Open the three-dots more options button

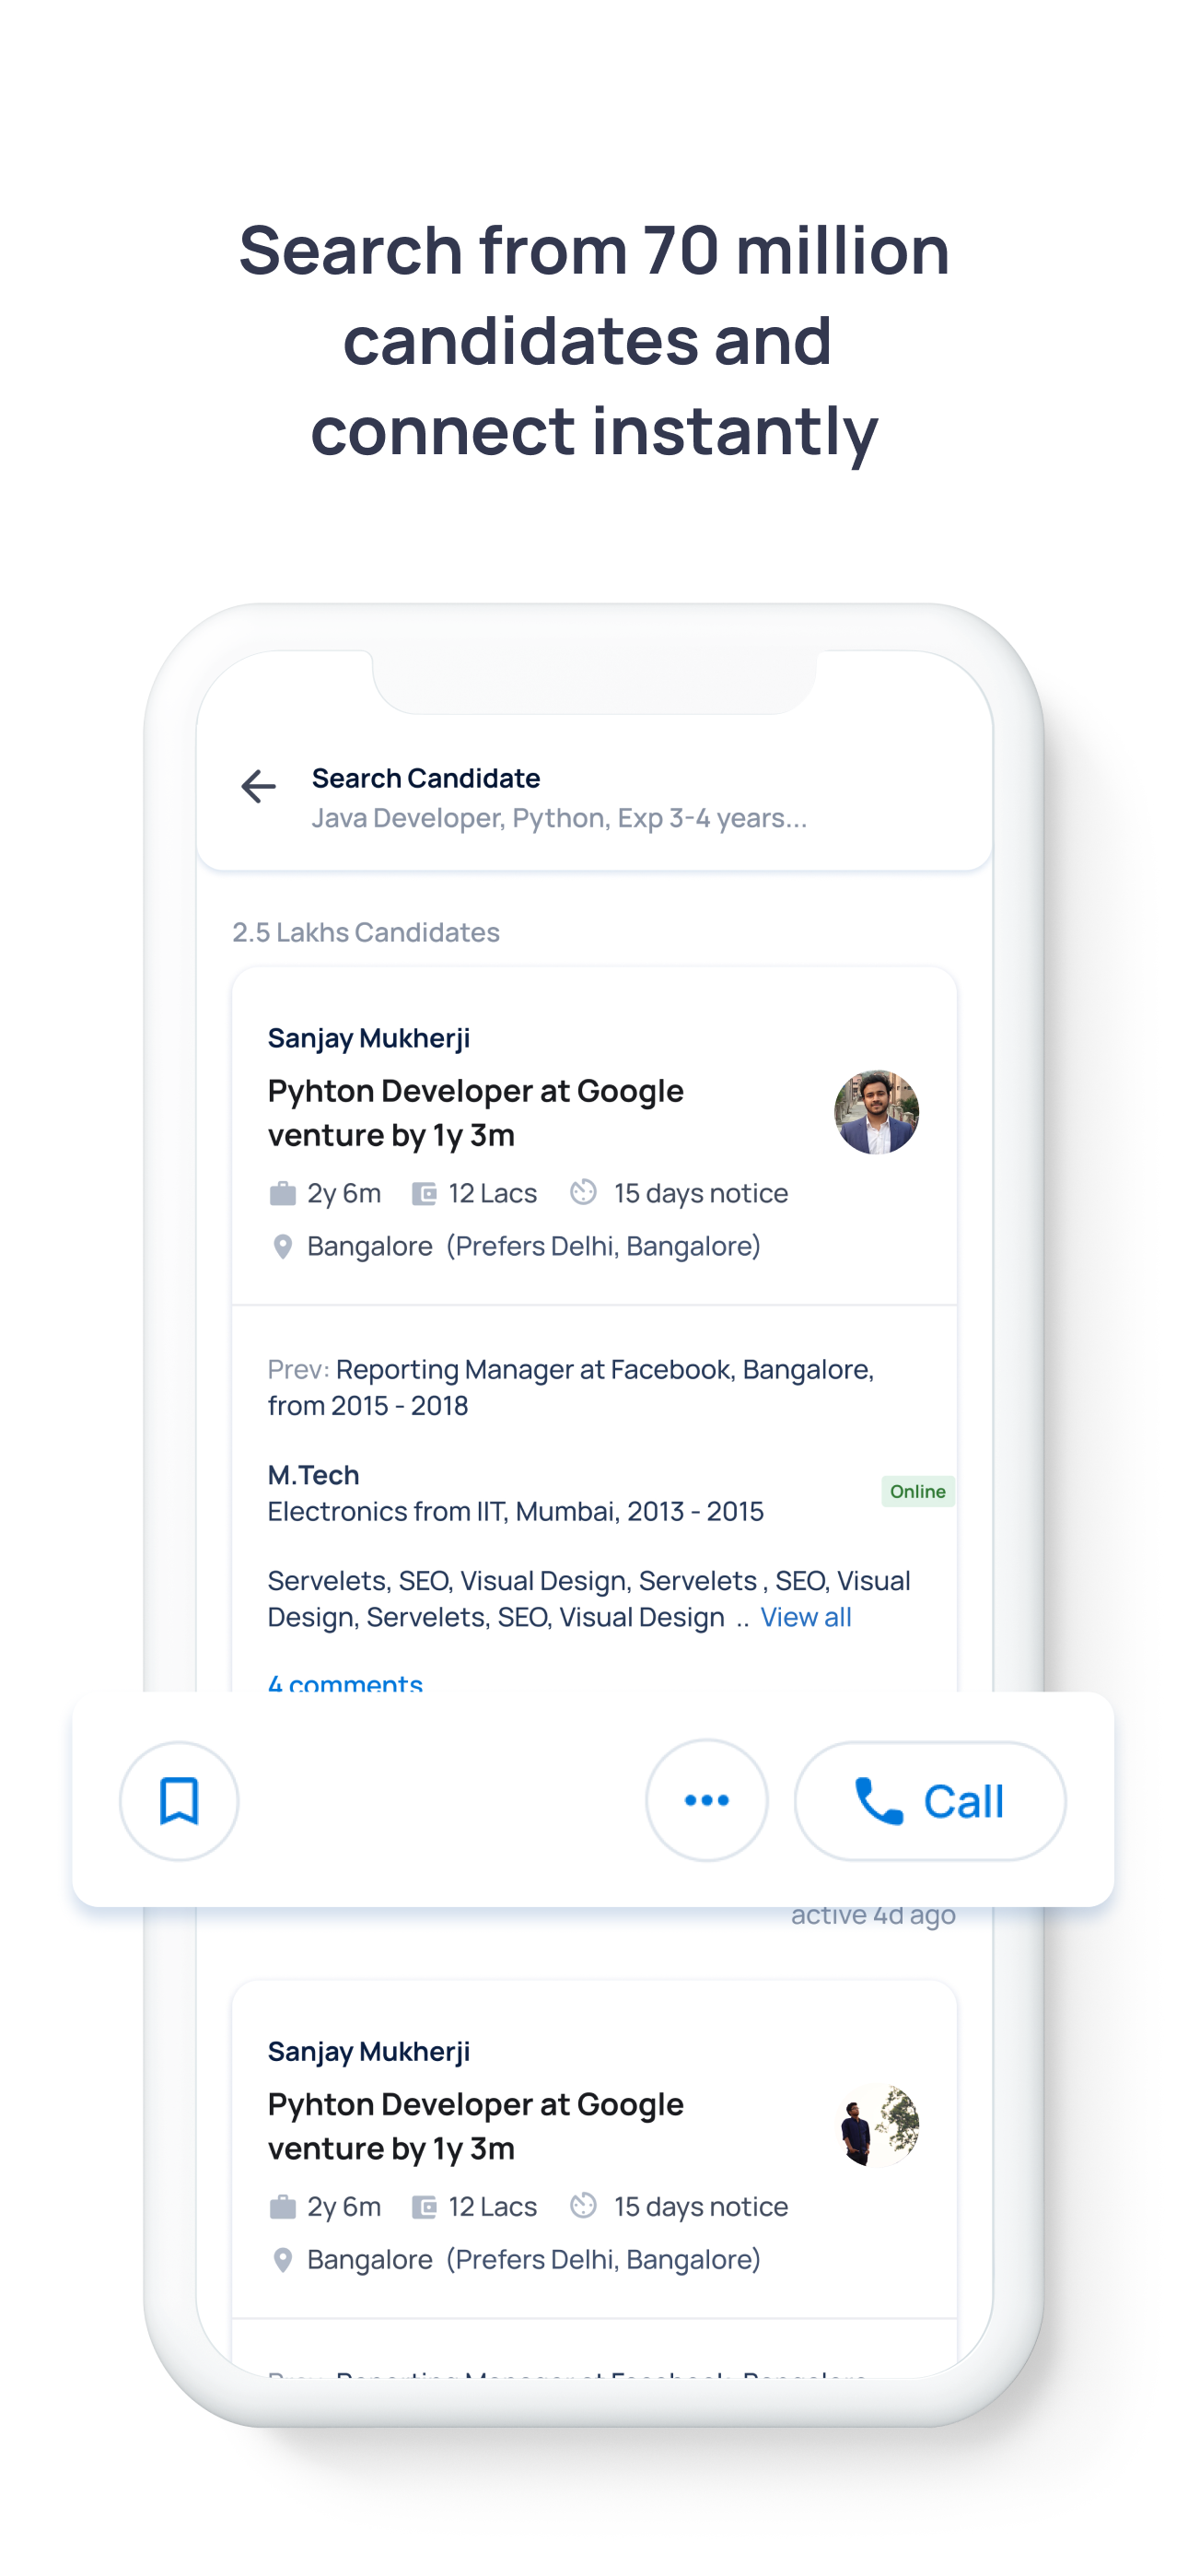coord(706,1800)
